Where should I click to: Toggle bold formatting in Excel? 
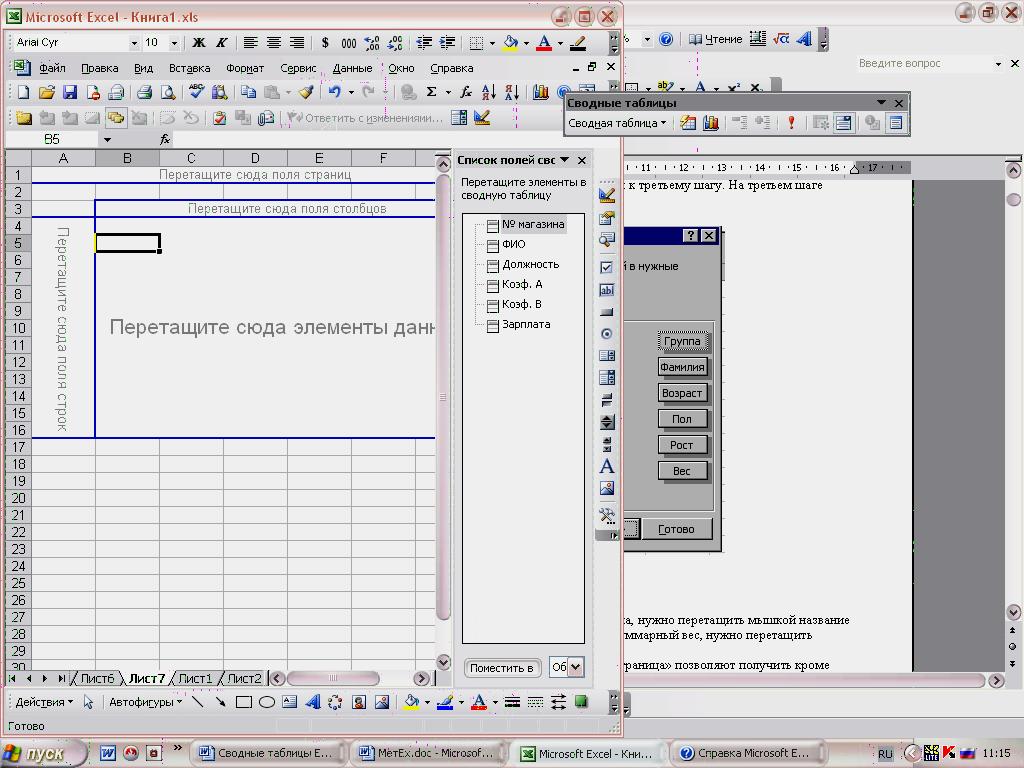[x=199, y=42]
